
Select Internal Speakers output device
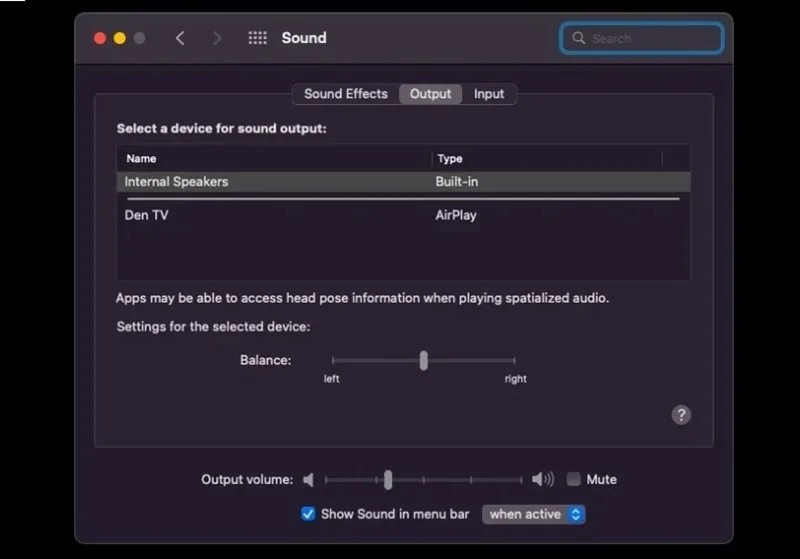pyautogui.click(x=403, y=182)
